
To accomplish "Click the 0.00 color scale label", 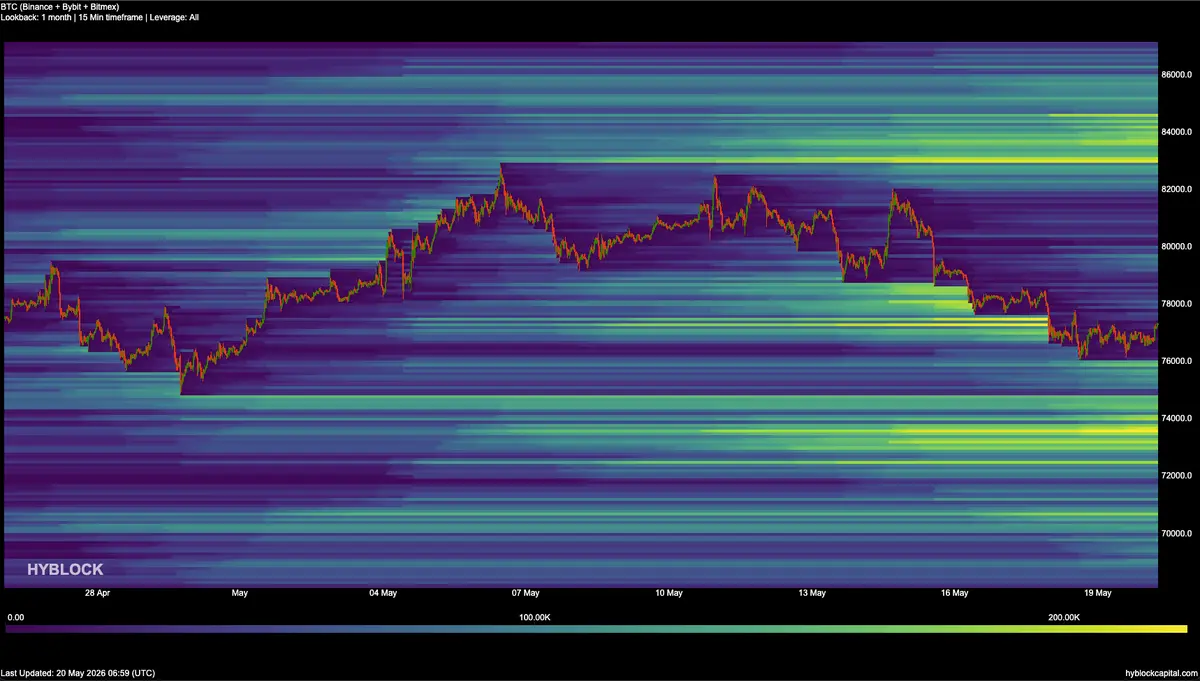I will [15, 618].
